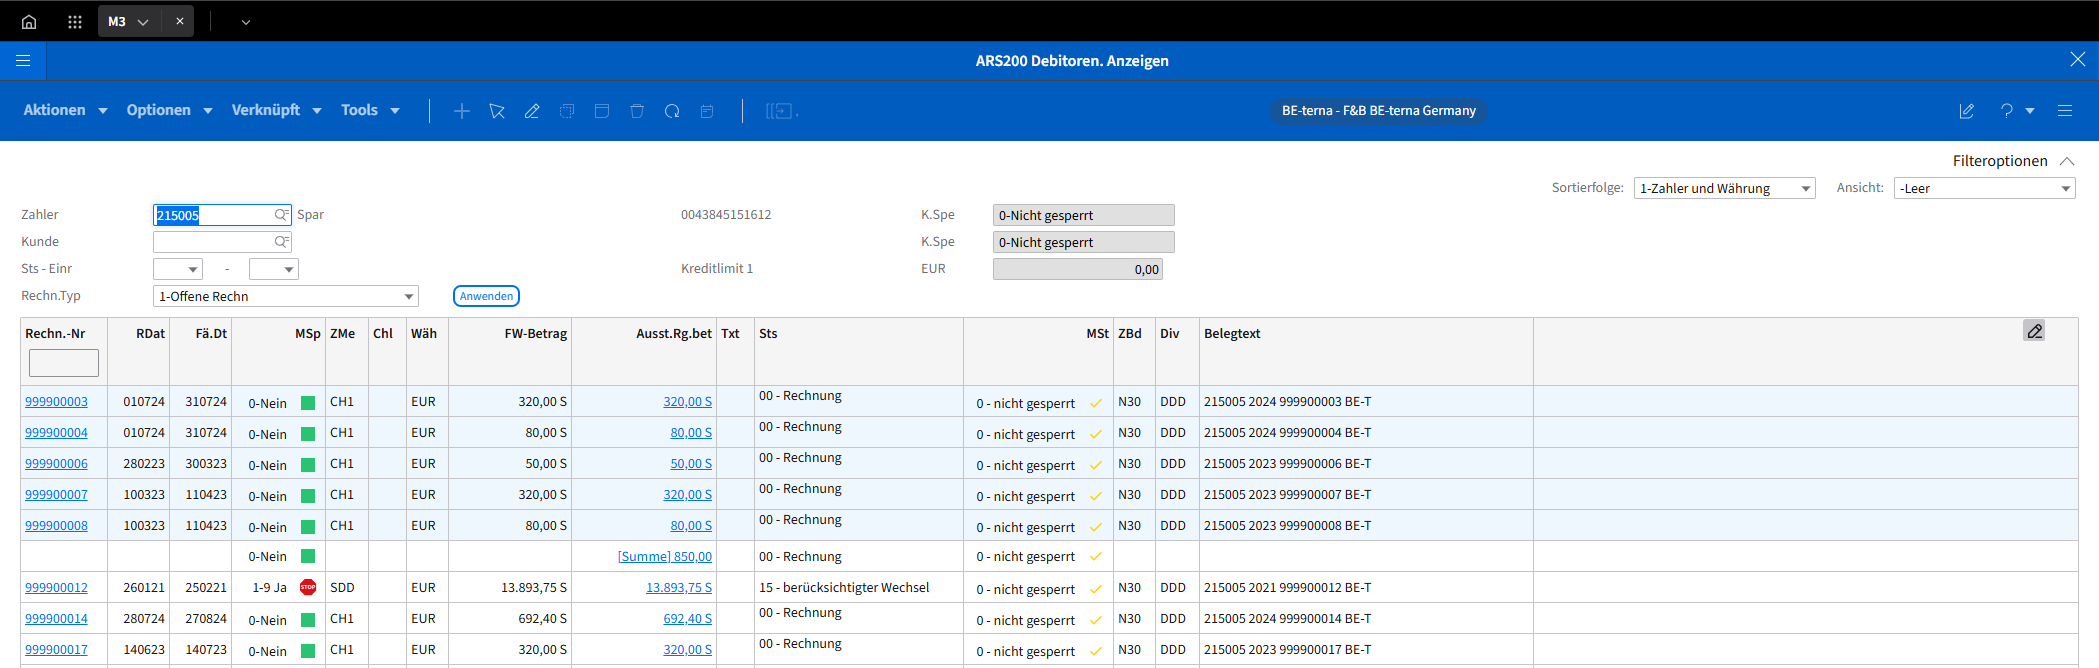Image resolution: width=2099 pixels, height=668 pixels.
Task: Click the Refresh circular arrow icon
Action: pyautogui.click(x=672, y=111)
